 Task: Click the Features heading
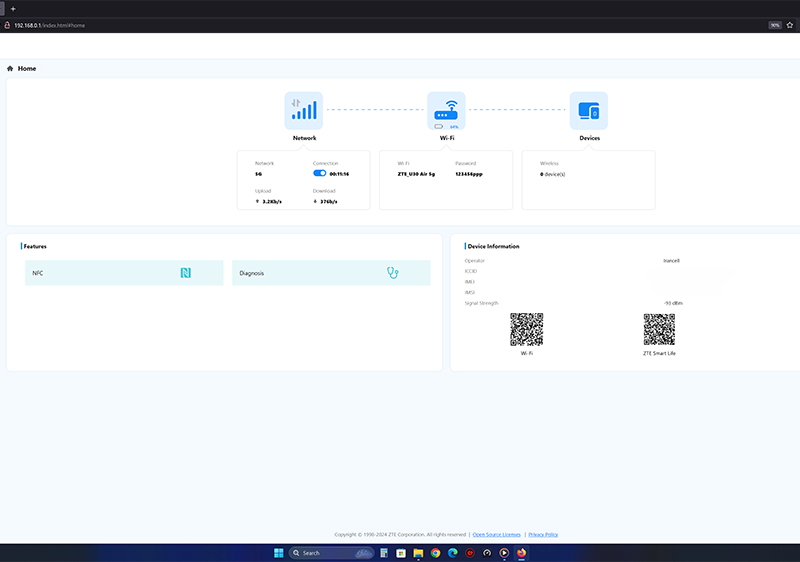coord(35,246)
